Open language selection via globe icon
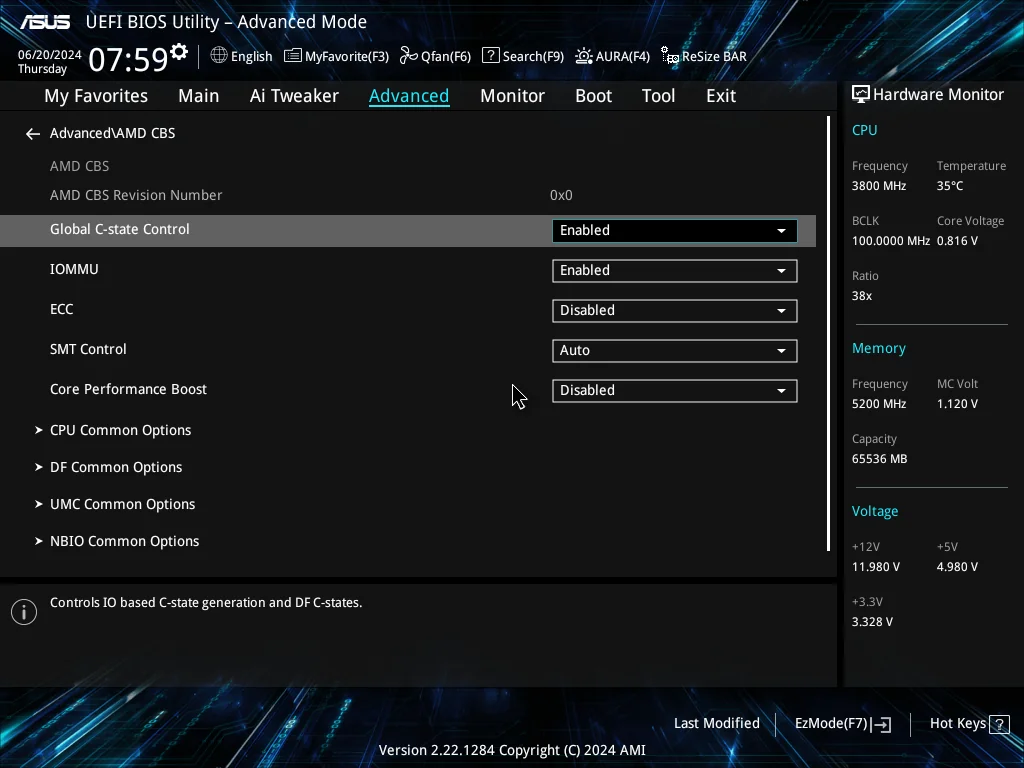 point(219,56)
